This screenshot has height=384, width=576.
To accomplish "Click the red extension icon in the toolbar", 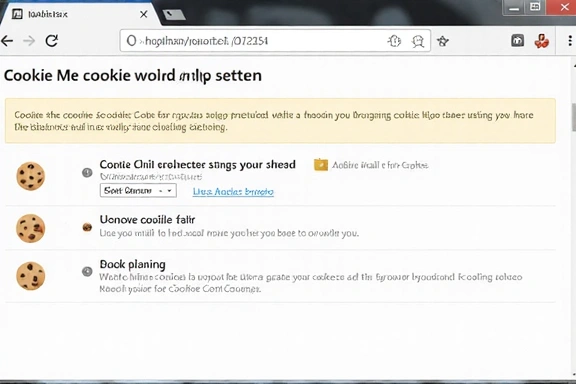I will tap(541, 41).
